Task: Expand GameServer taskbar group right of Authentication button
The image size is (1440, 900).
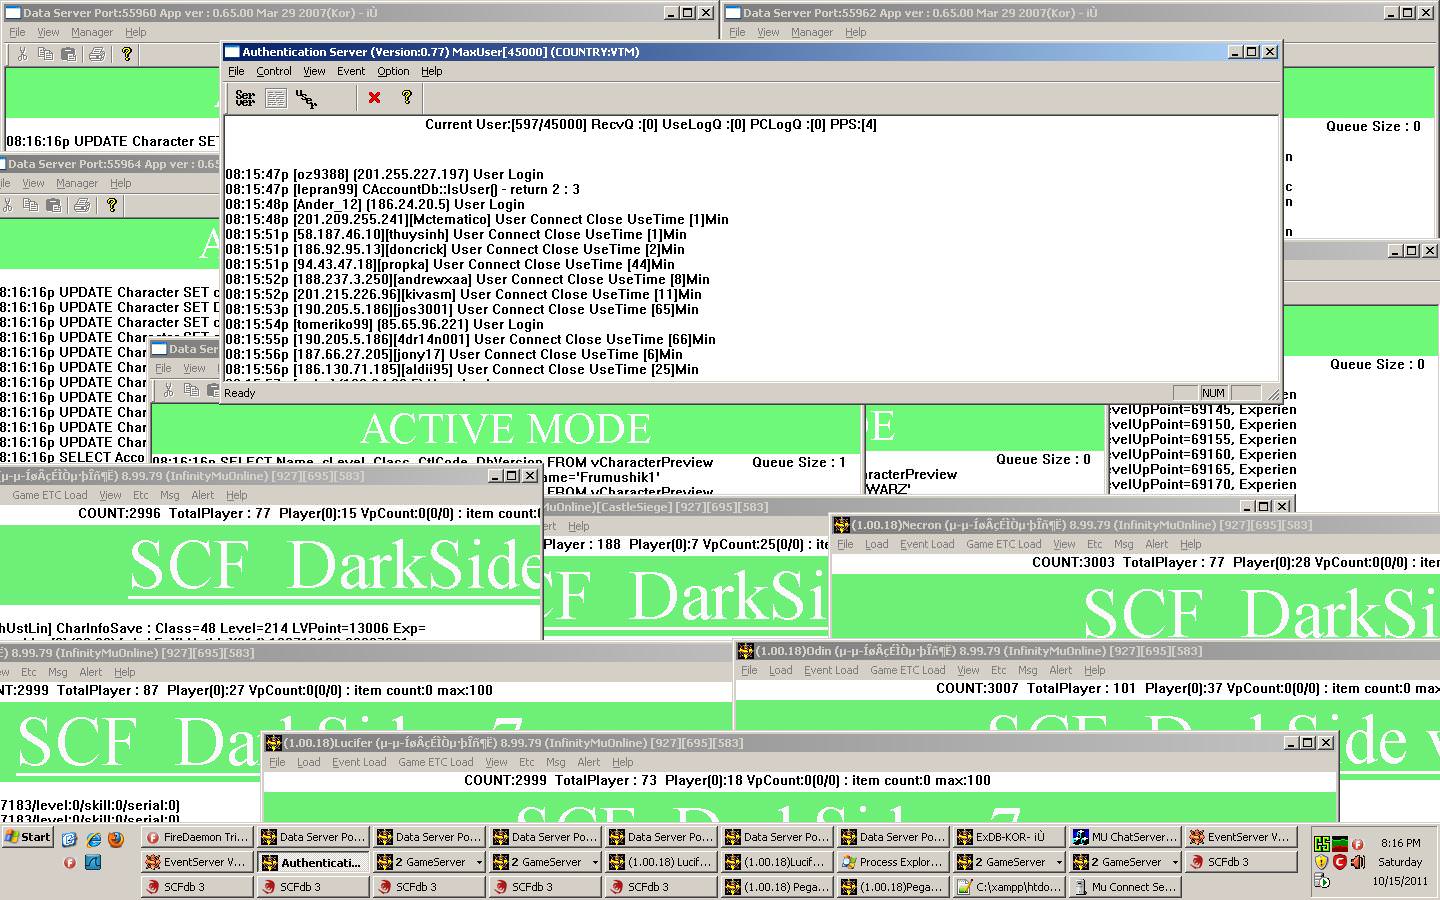Action: (x=428, y=862)
